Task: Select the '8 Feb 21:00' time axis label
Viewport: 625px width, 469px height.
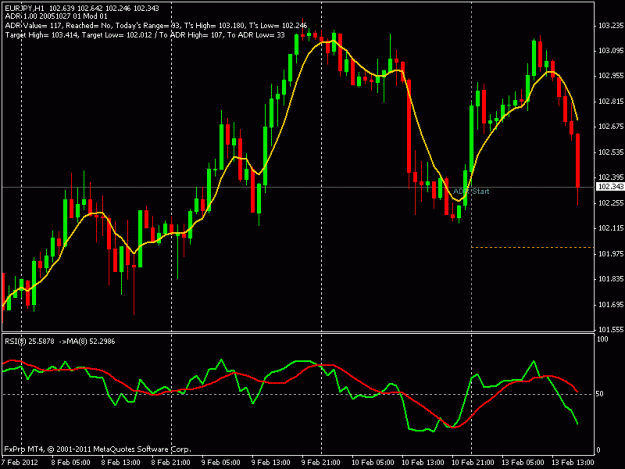Action: pyautogui.click(x=171, y=463)
